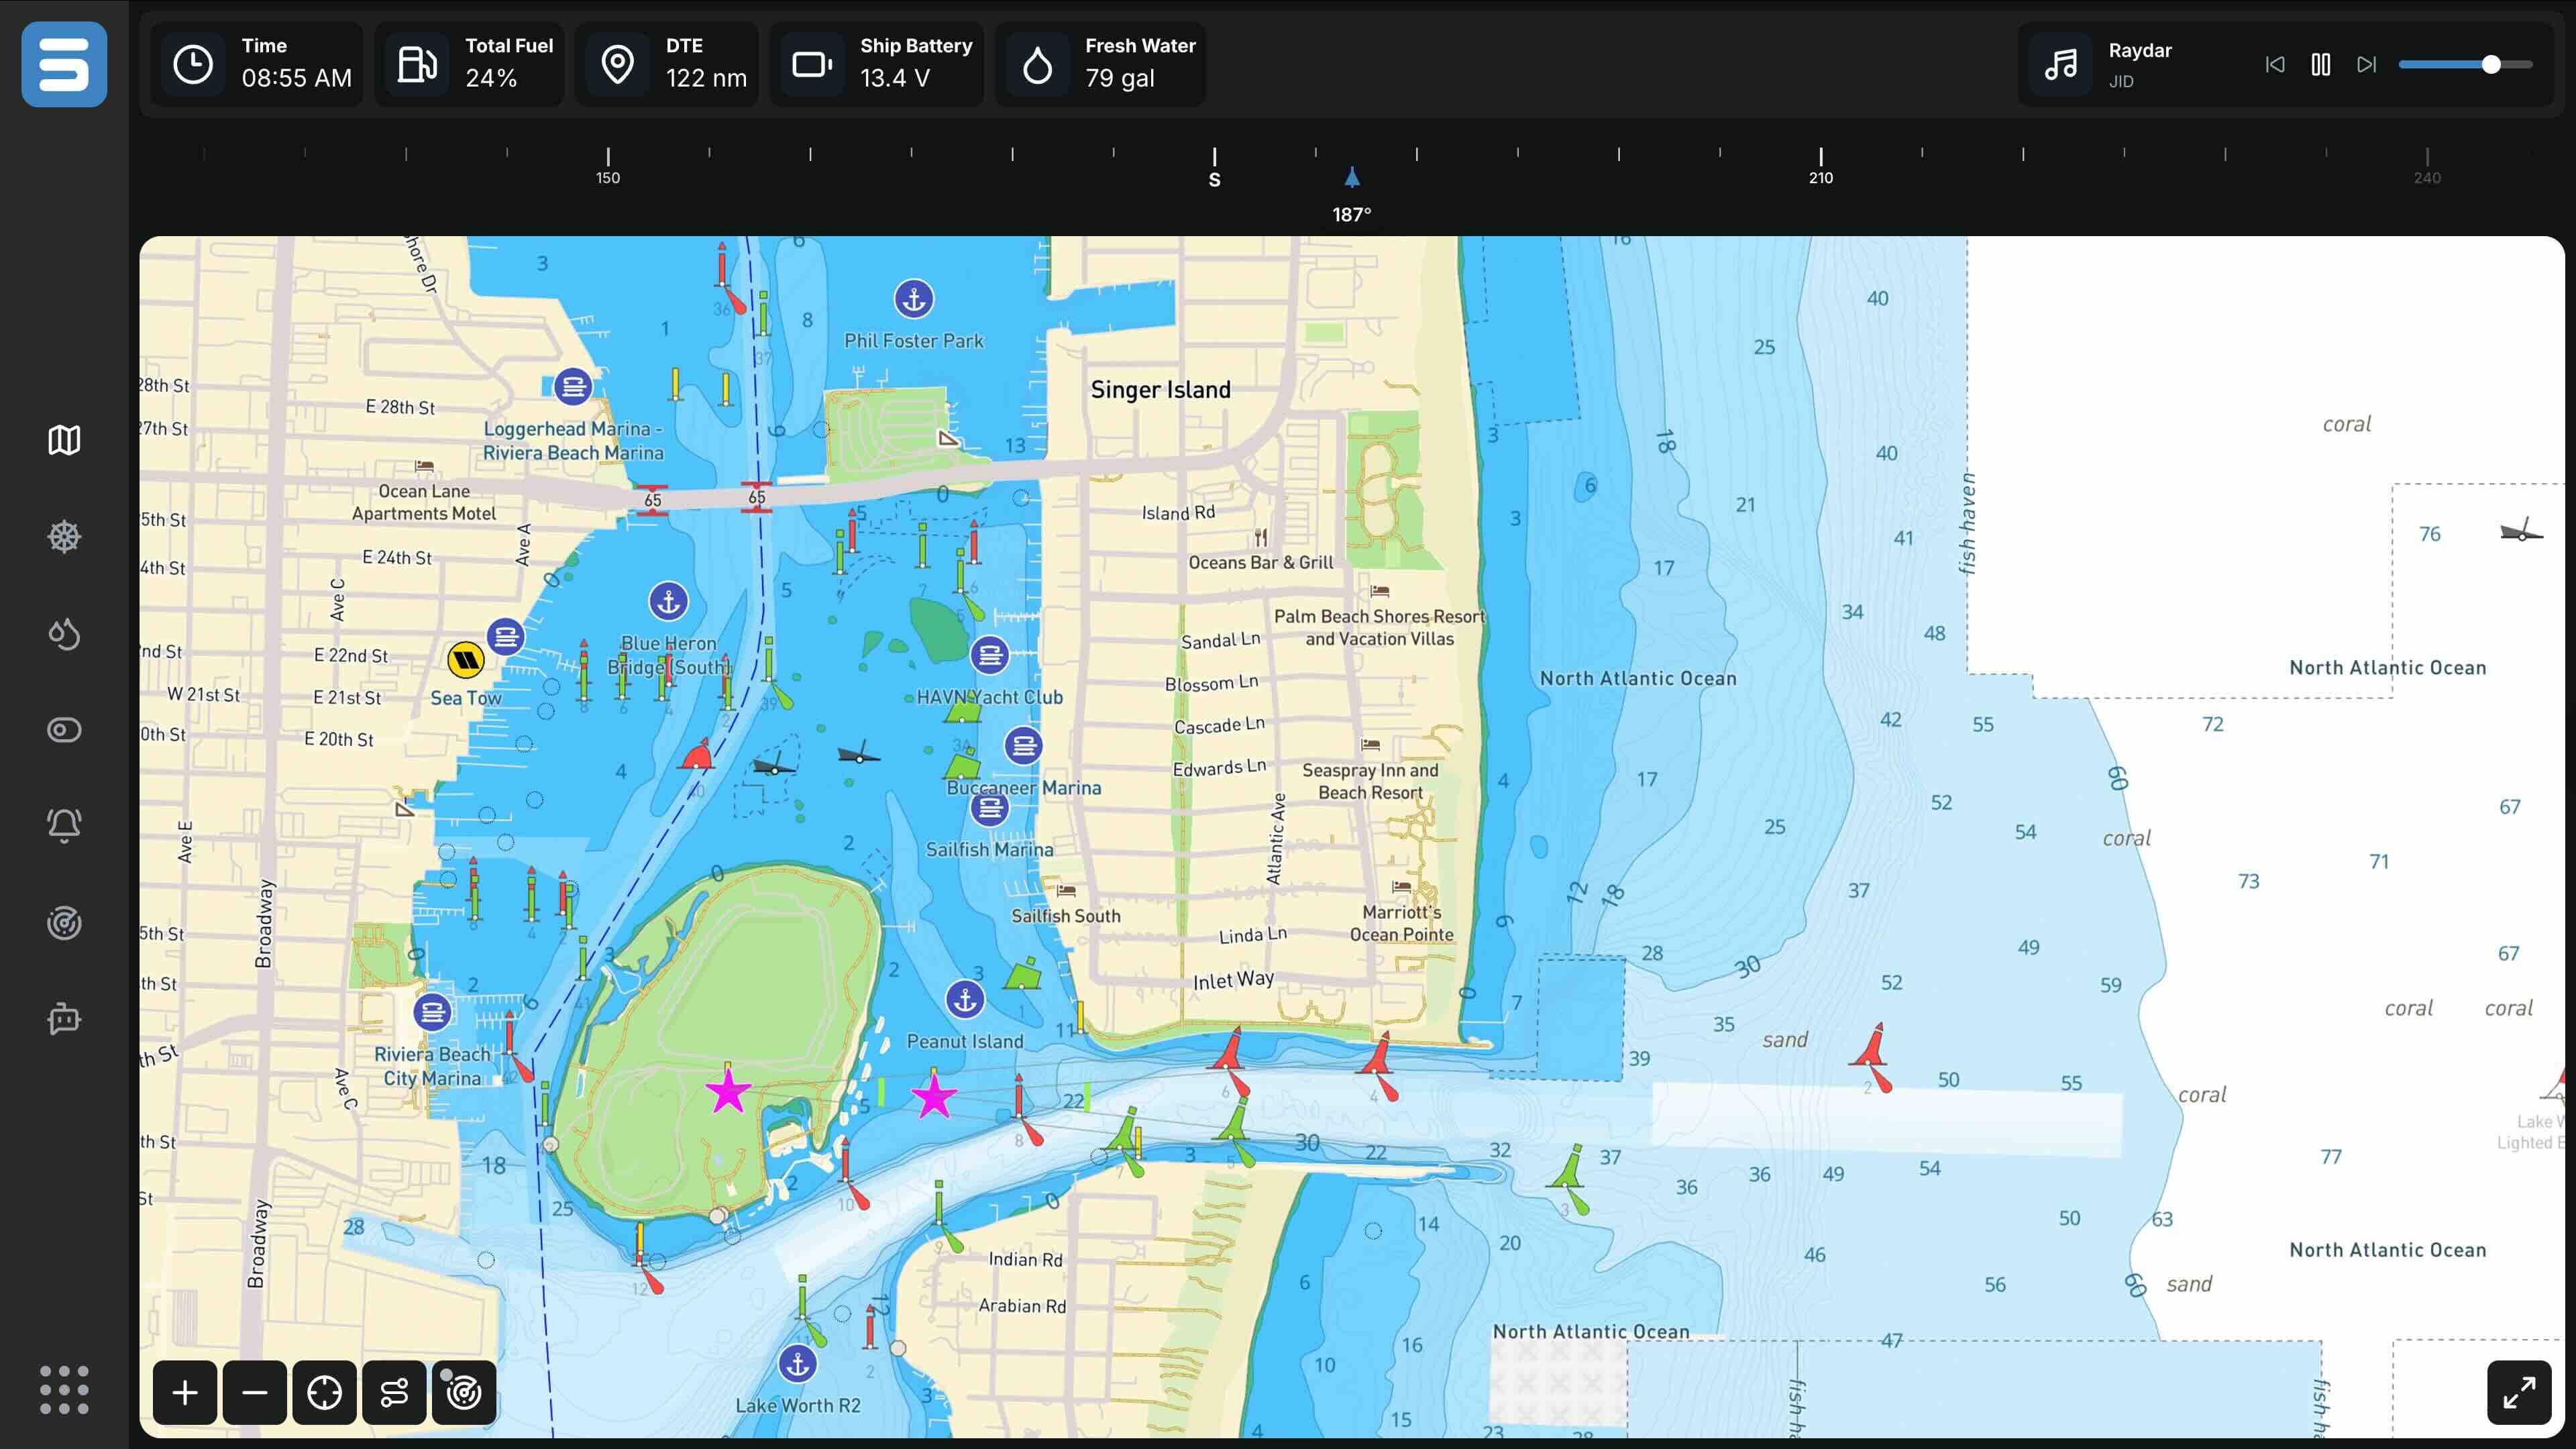Expand the chart to fullscreen
2576x1449 pixels.
pyautogui.click(x=2518, y=1392)
